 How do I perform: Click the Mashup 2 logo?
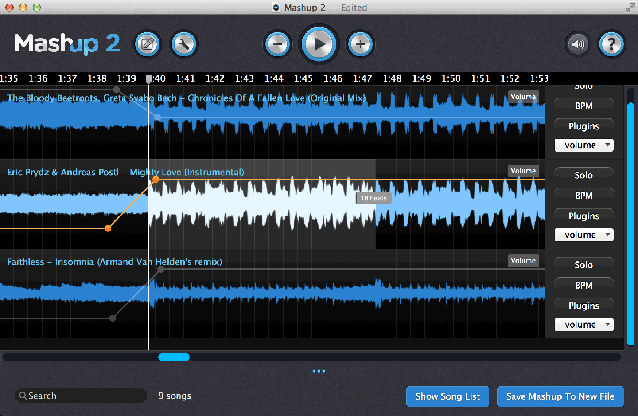pyautogui.click(x=67, y=44)
